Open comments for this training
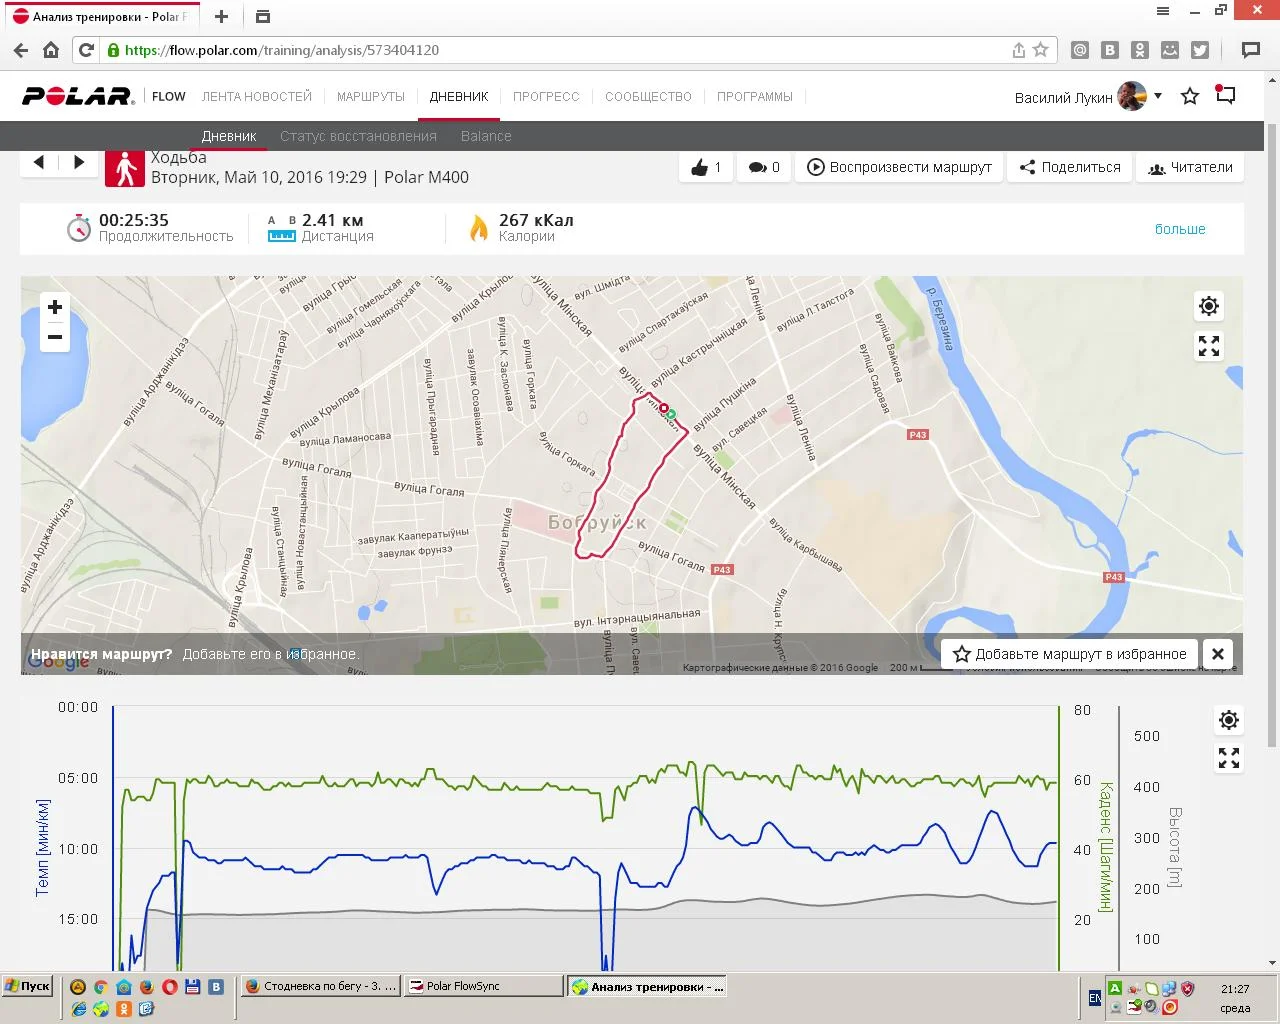Viewport: 1280px width, 1024px height. (x=764, y=167)
